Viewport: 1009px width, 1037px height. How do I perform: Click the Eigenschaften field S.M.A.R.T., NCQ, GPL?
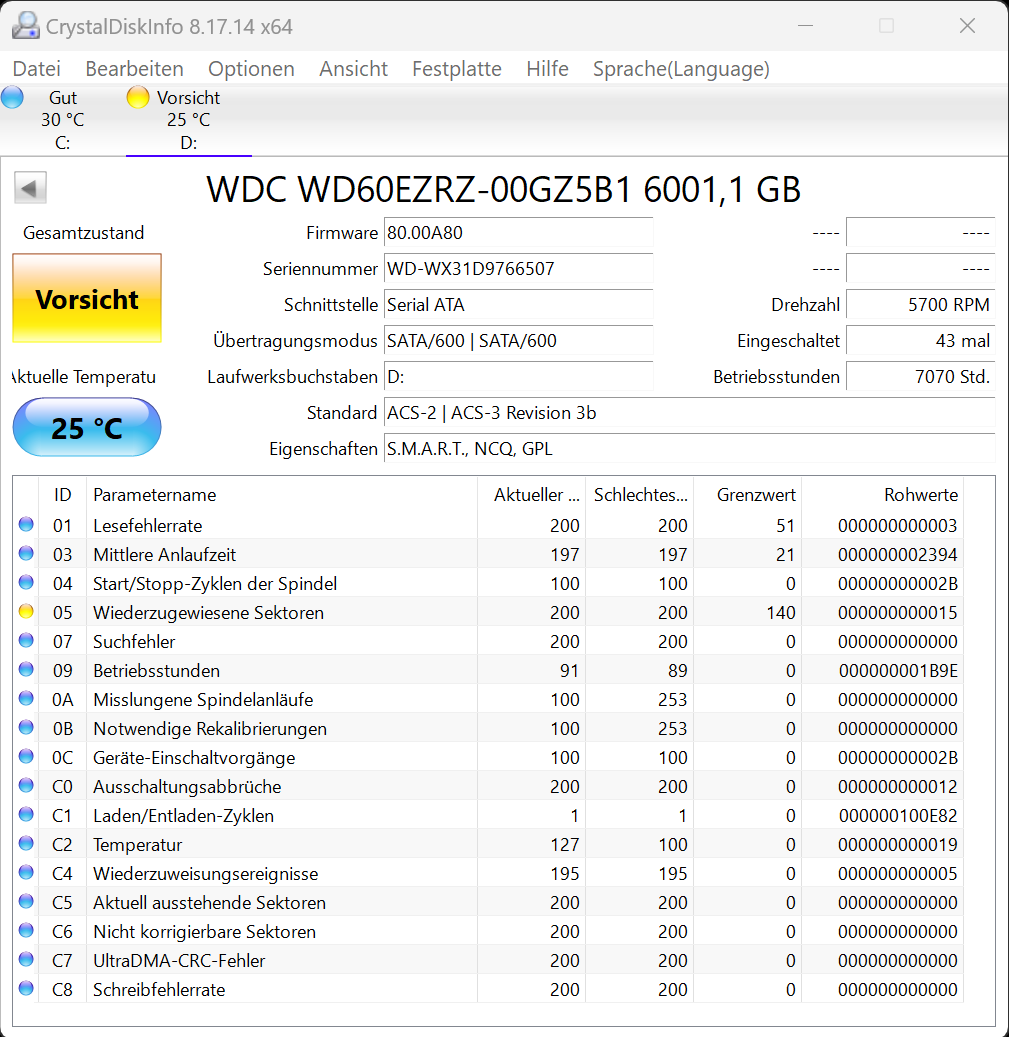click(x=690, y=449)
